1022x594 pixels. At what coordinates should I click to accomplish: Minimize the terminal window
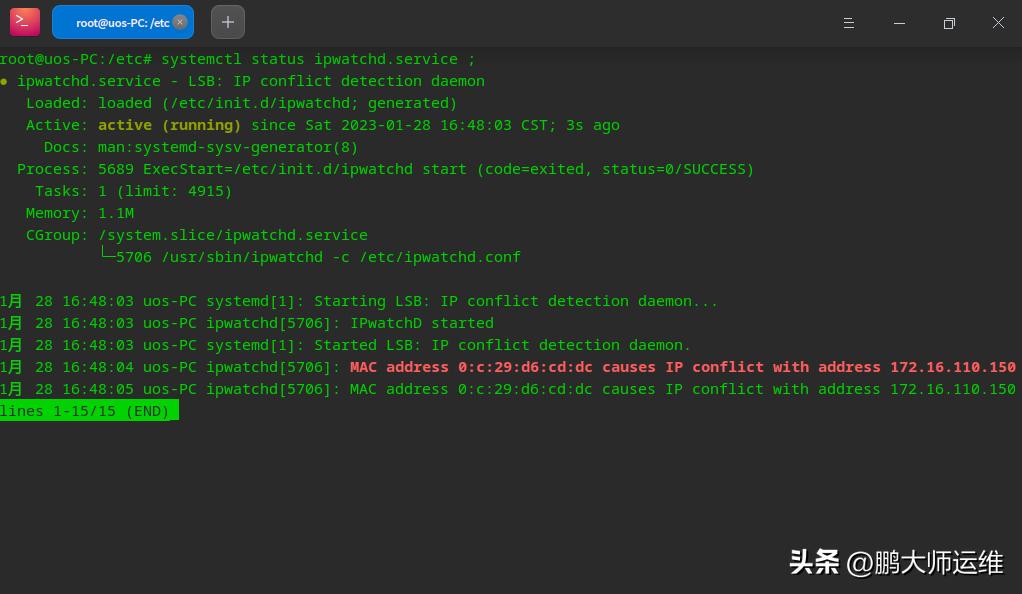[x=899, y=23]
